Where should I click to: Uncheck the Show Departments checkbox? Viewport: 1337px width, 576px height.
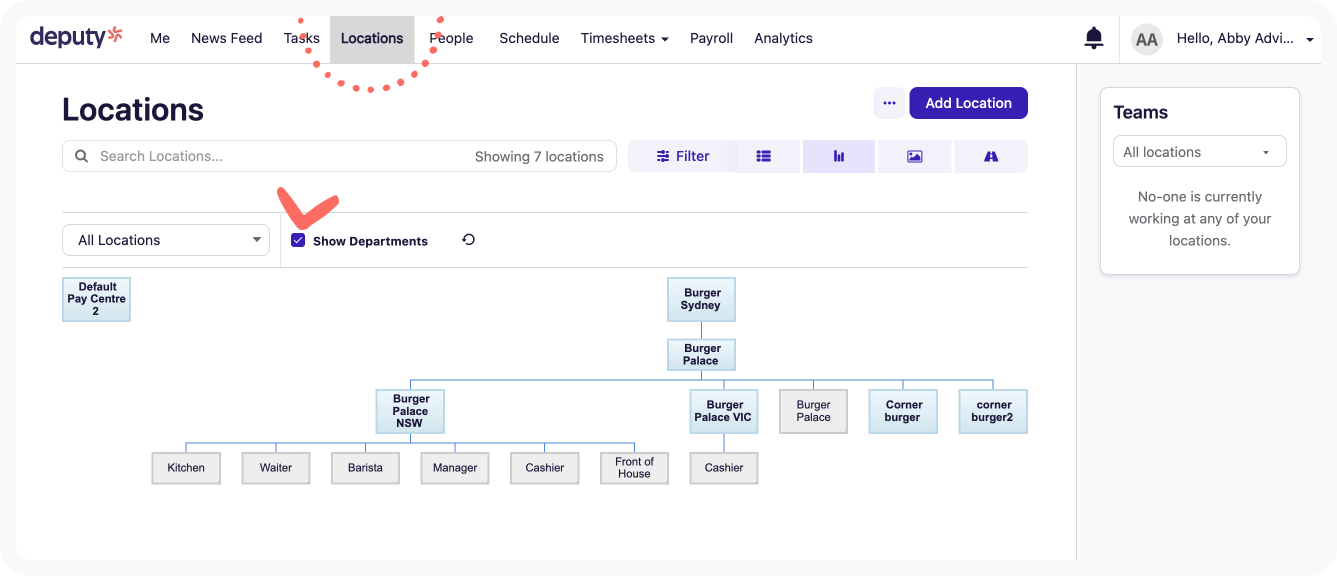[x=298, y=240]
